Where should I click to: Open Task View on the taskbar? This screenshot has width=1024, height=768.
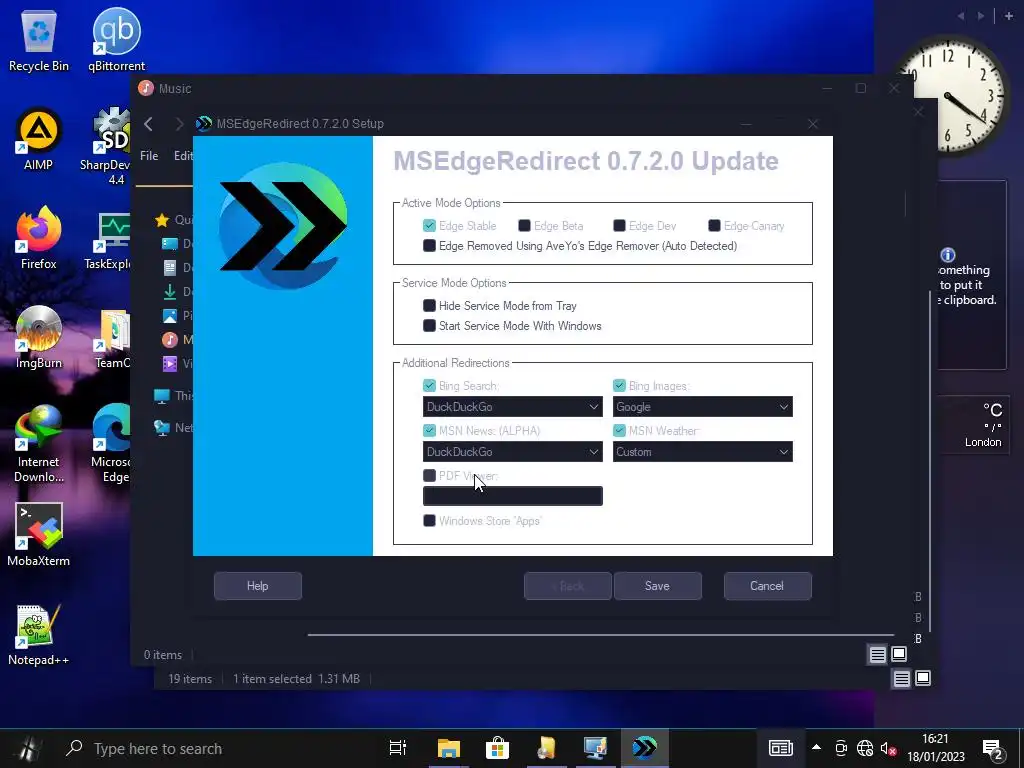398,748
